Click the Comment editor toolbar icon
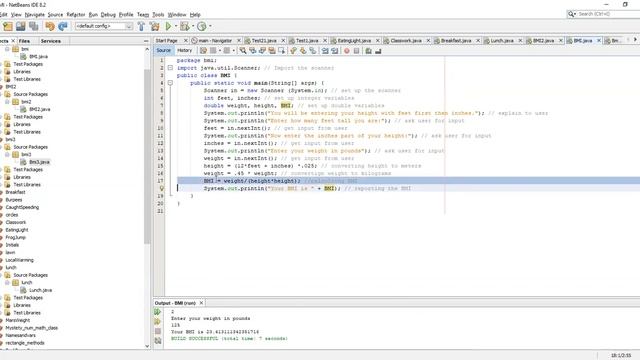 (x=369, y=51)
